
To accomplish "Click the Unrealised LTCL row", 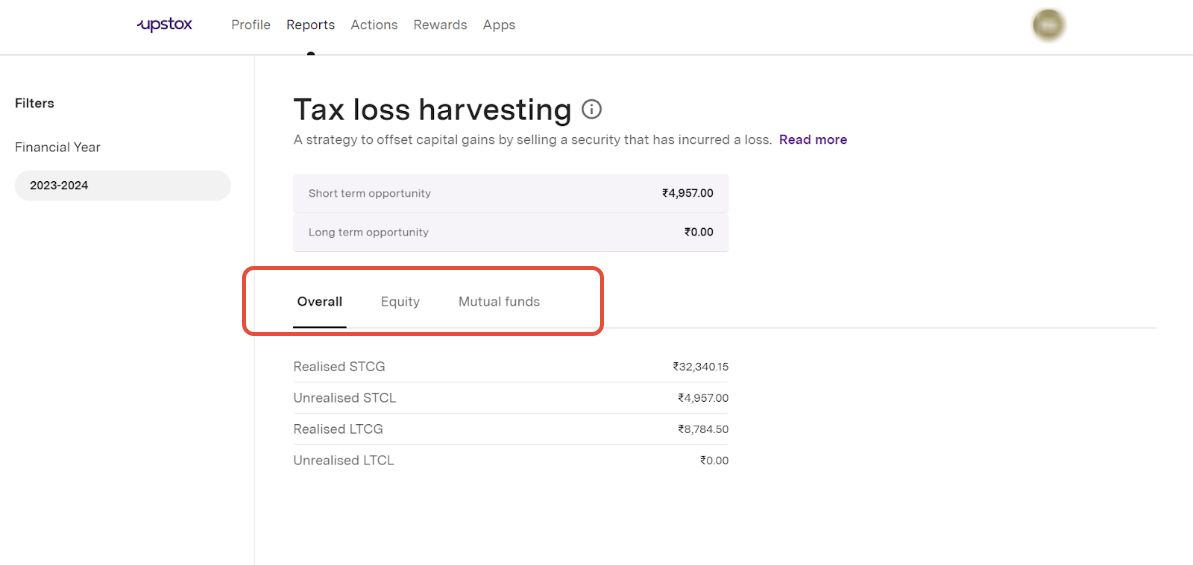I will click(x=510, y=461).
